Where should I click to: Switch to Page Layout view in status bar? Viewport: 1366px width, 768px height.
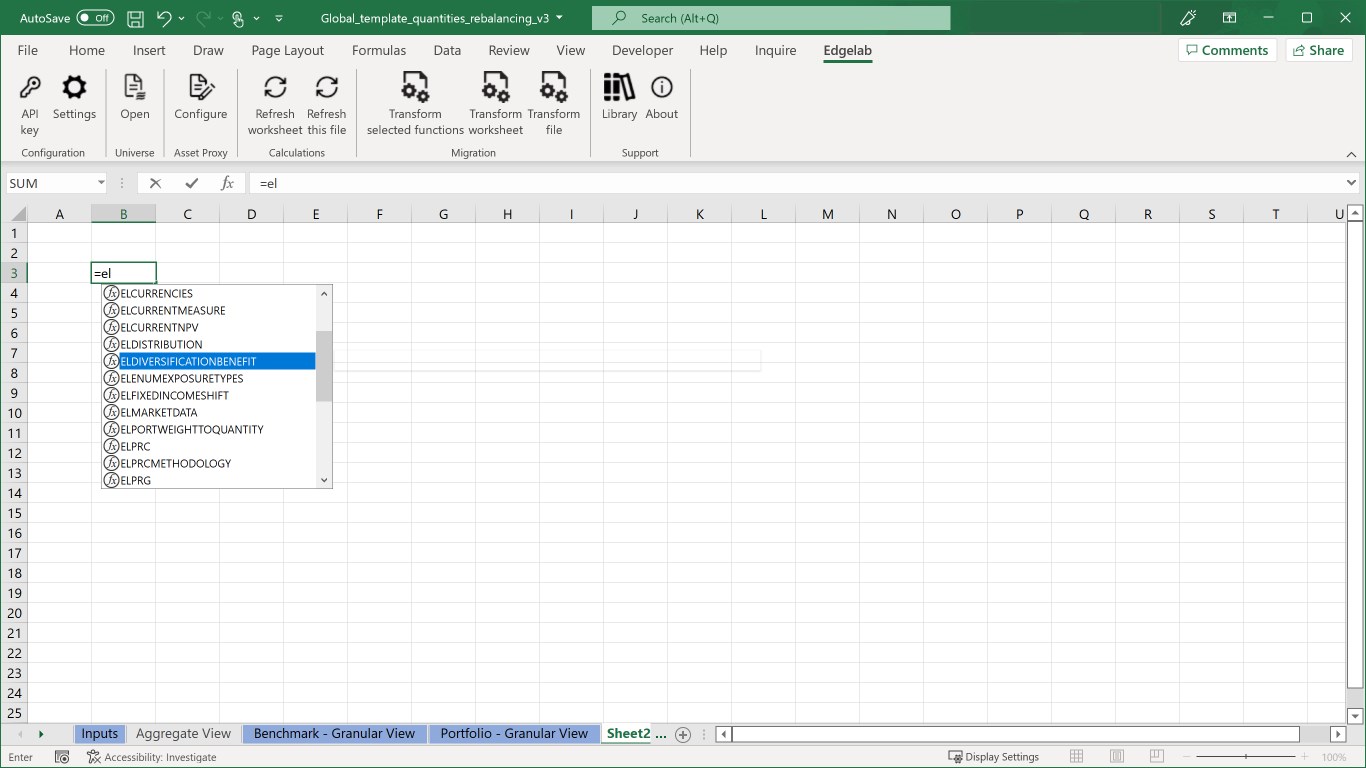pyautogui.click(x=1117, y=757)
